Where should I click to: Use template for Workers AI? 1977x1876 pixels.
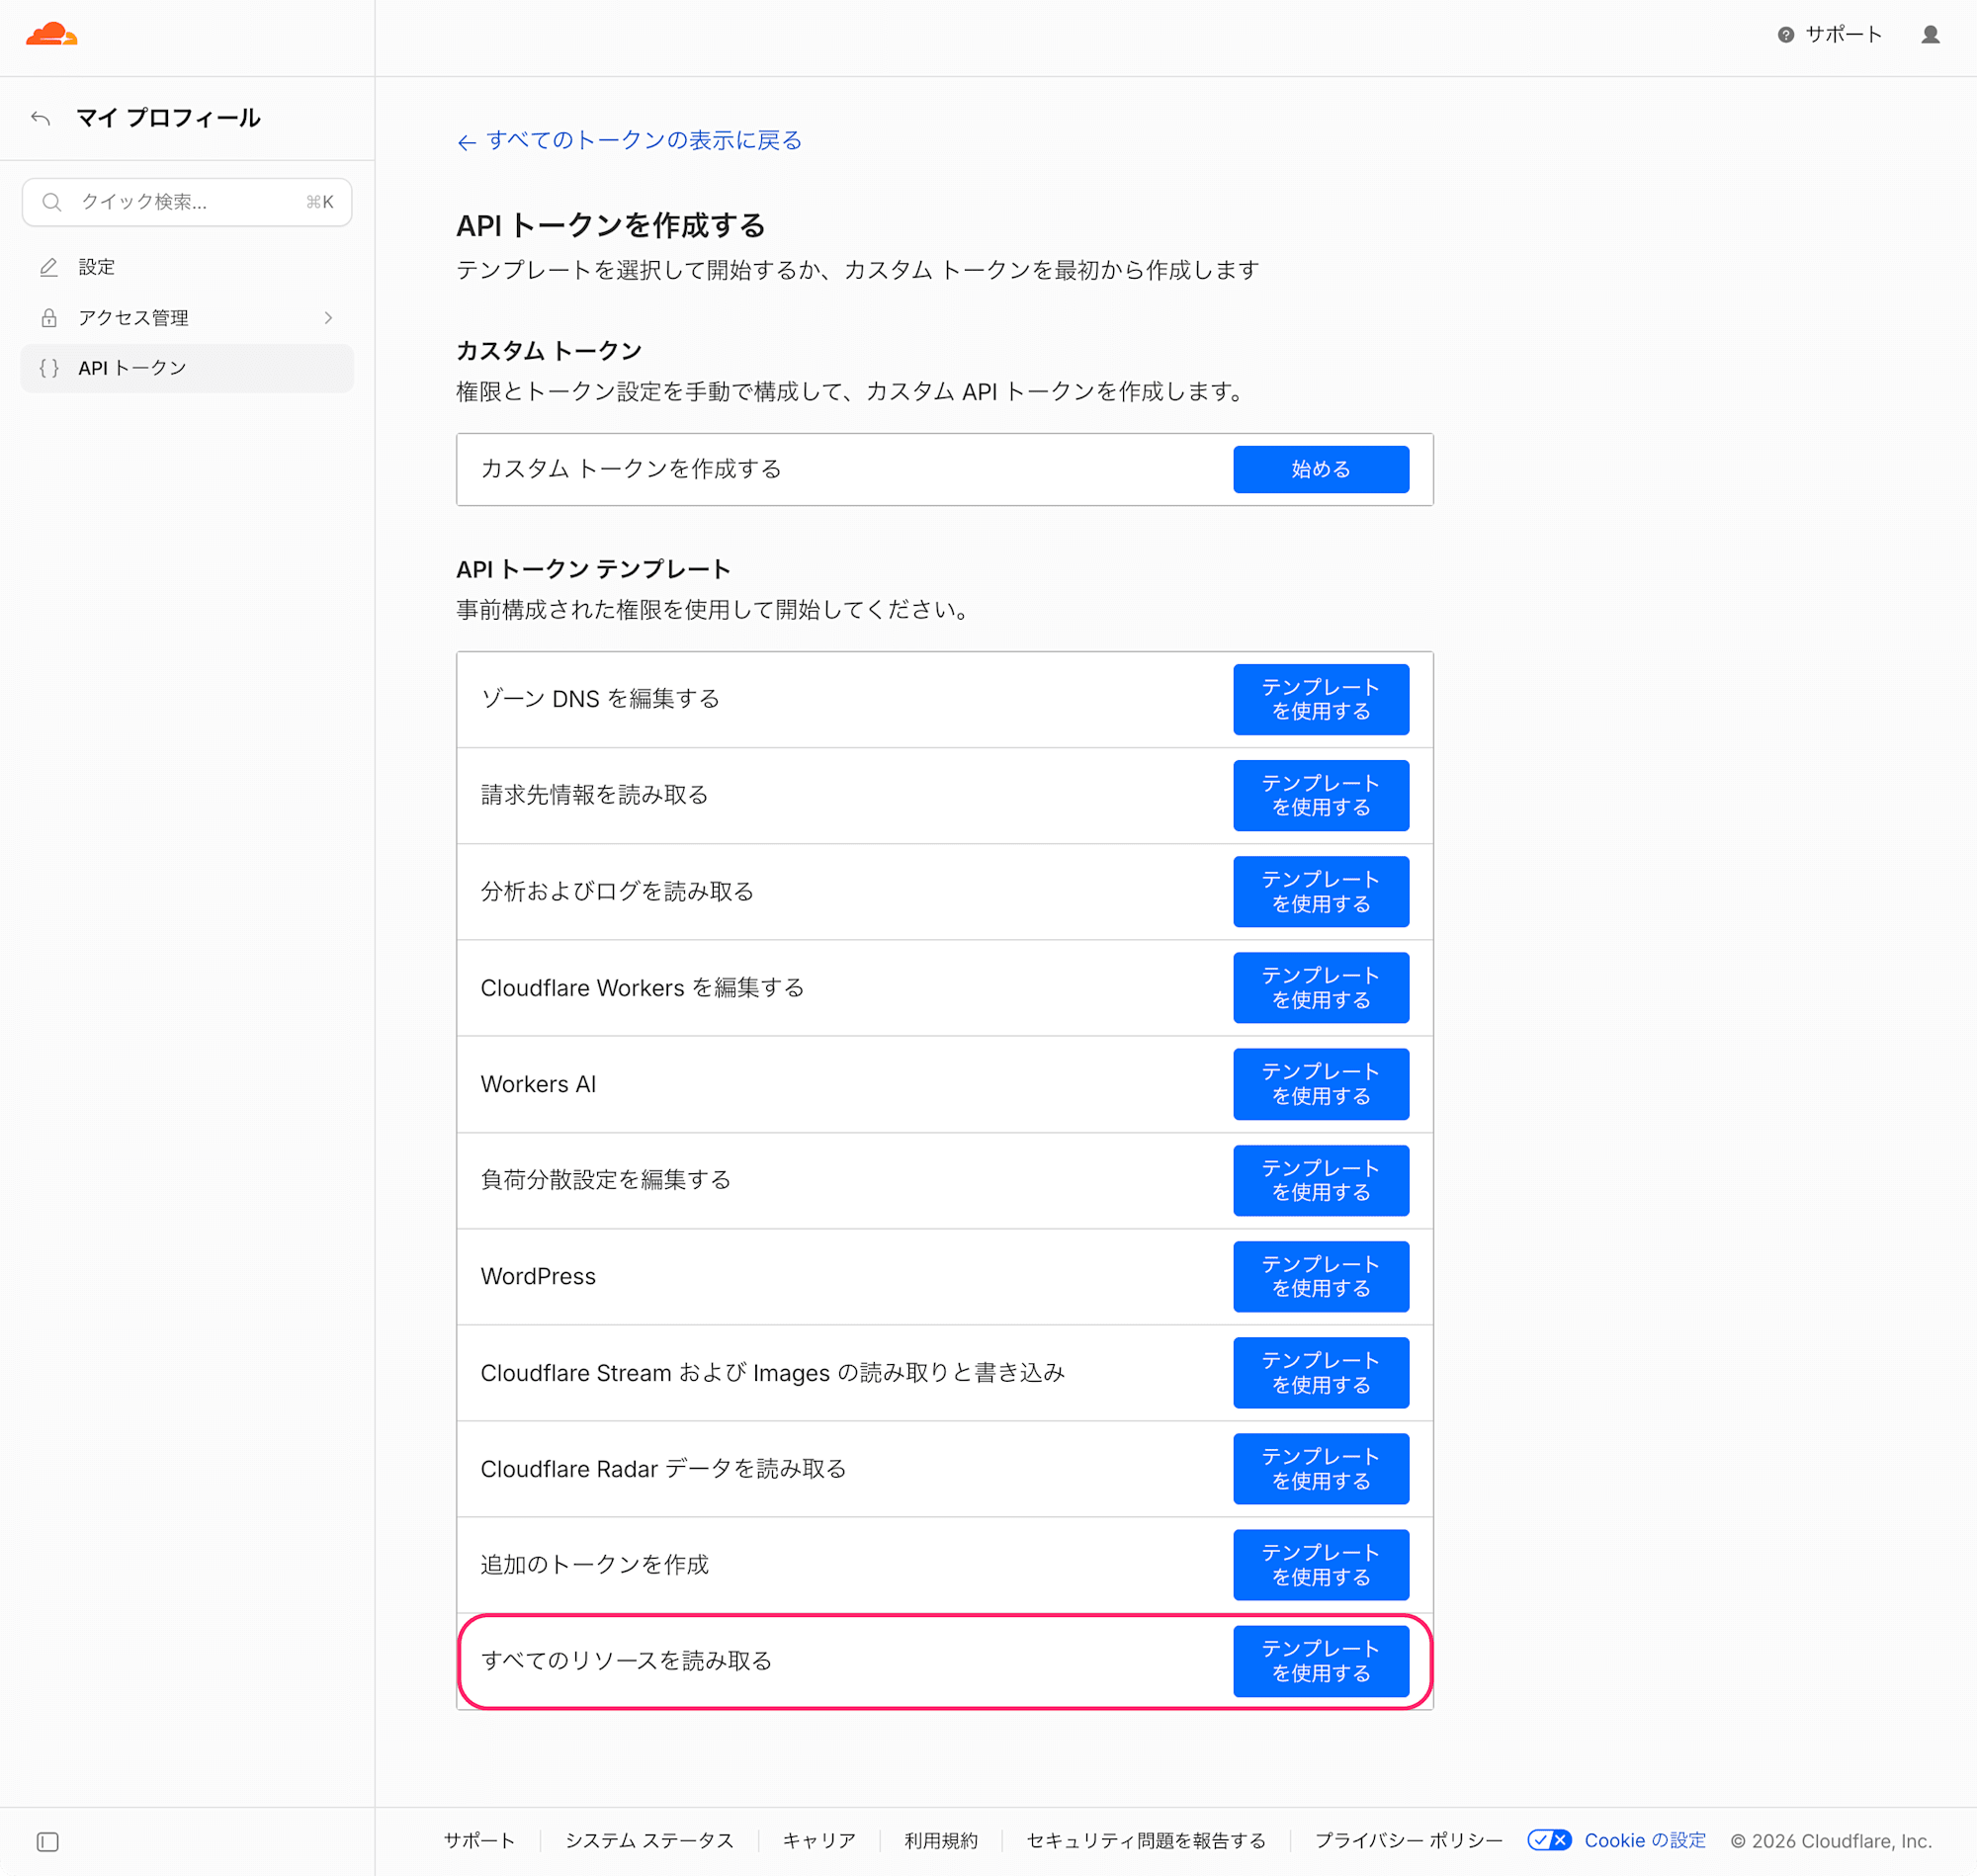pos(1320,1084)
